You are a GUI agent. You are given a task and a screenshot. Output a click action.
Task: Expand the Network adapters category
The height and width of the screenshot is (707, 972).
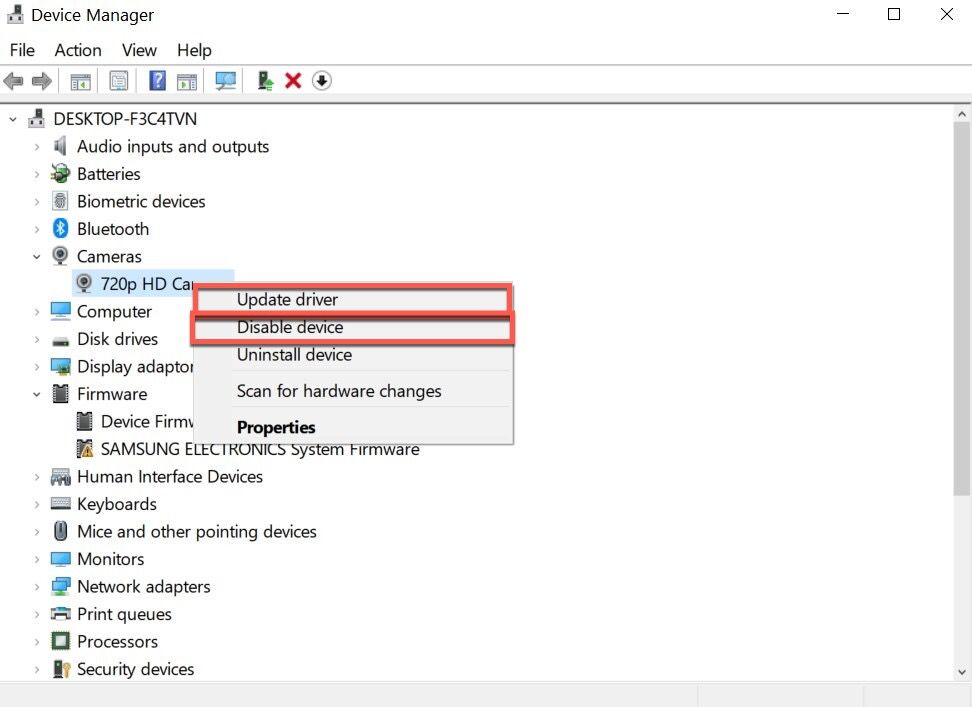click(37, 587)
